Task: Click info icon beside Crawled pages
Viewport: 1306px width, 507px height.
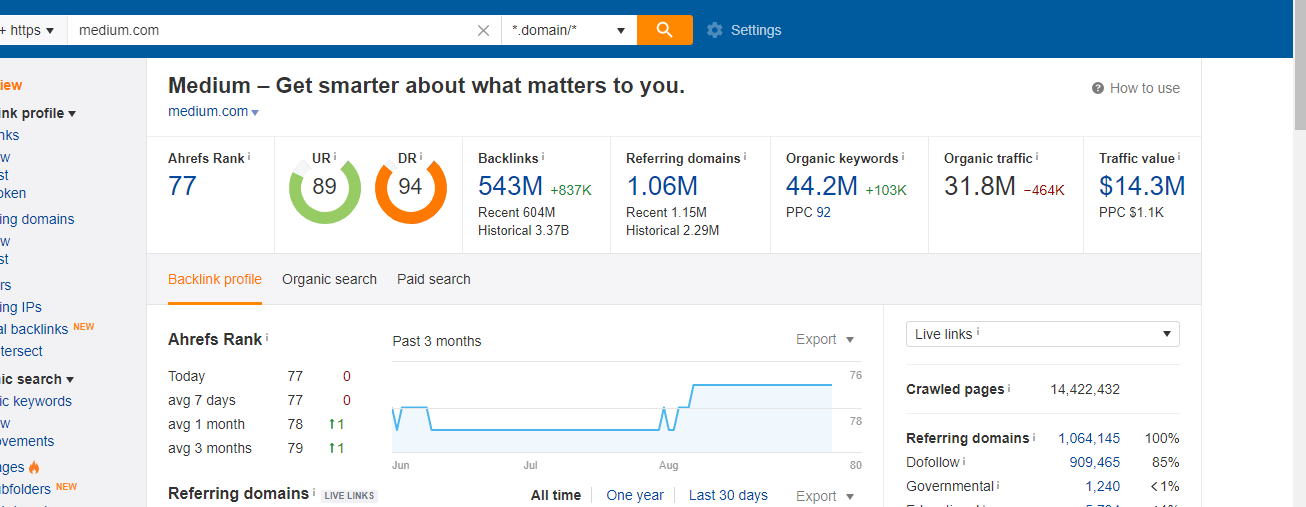Action: coord(1009,389)
